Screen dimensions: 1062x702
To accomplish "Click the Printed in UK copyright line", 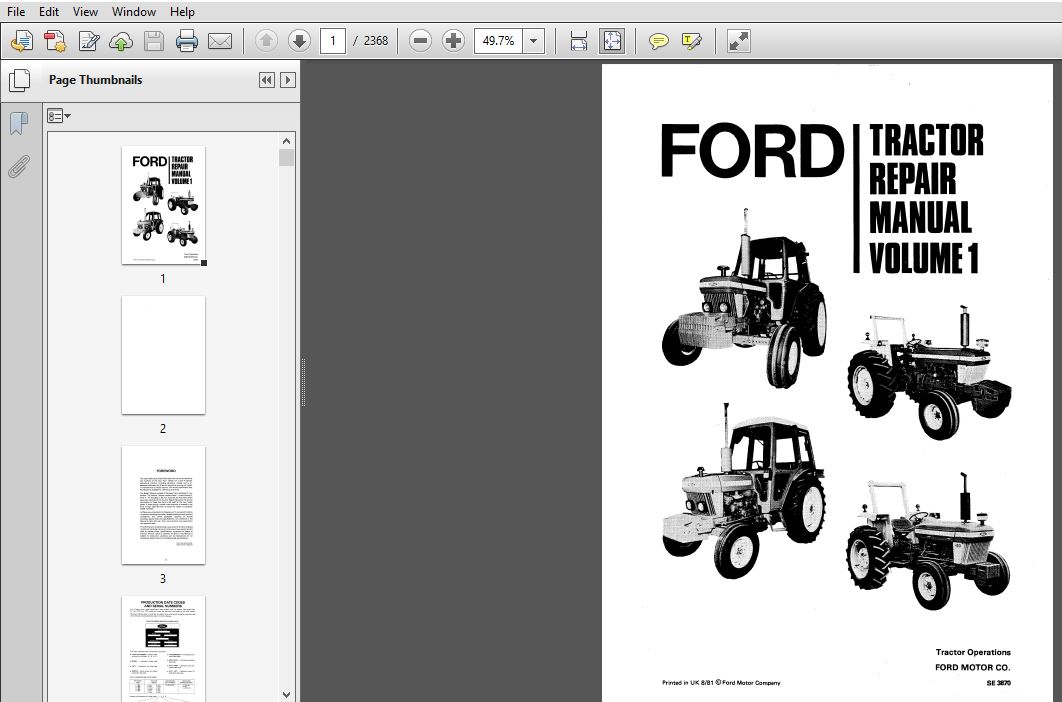I will point(721,683).
